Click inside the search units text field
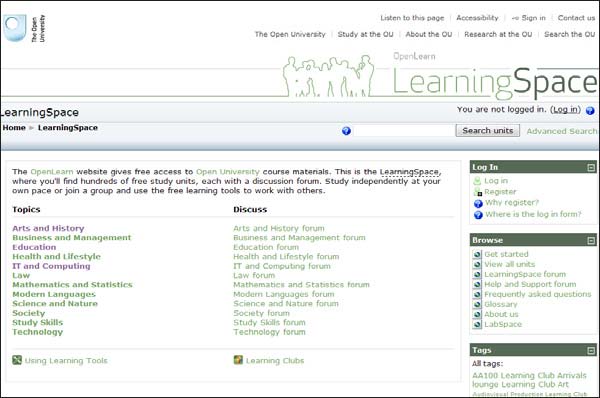This screenshot has height=398, width=600. click(x=404, y=131)
